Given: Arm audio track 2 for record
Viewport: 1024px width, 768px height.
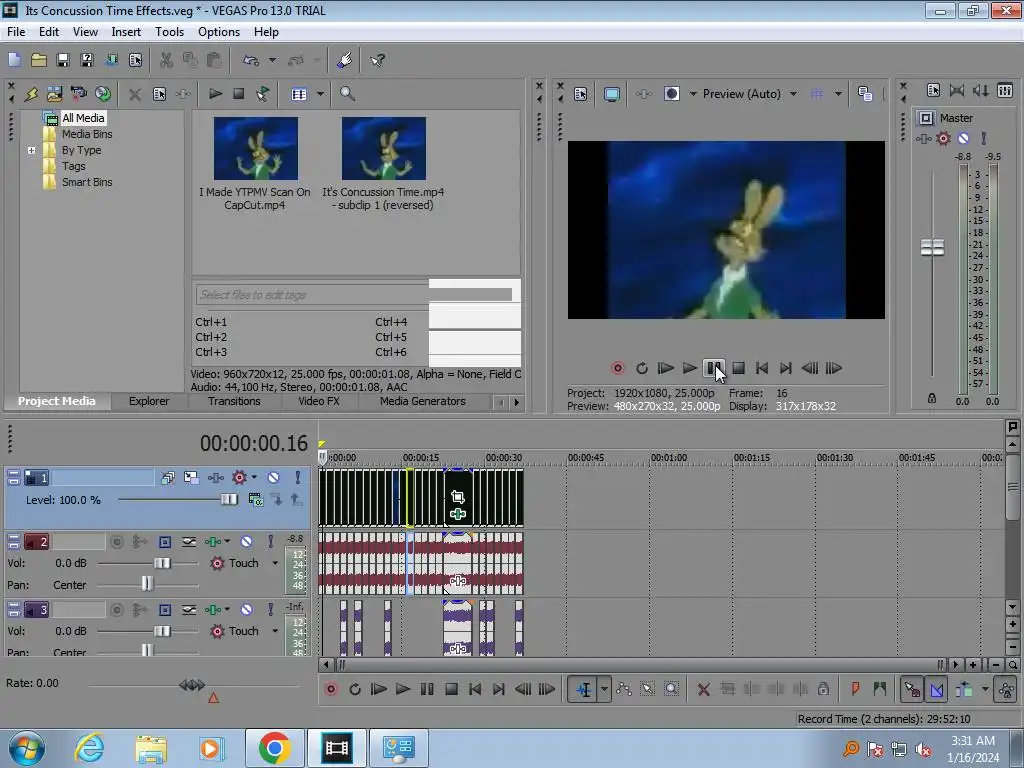Looking at the screenshot, I should point(116,541).
